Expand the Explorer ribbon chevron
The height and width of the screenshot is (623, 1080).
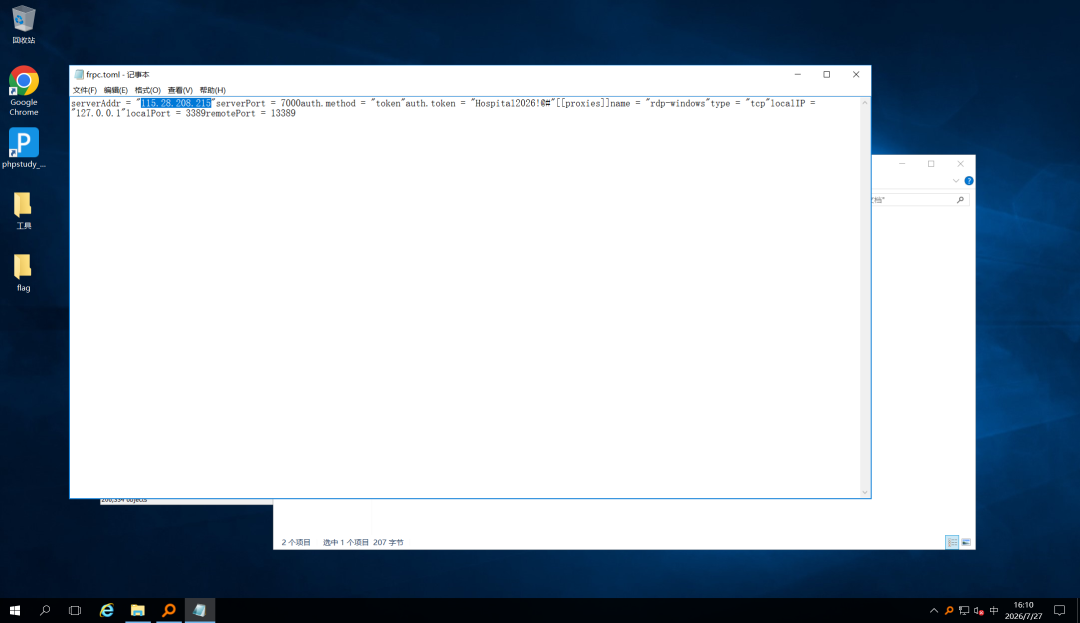point(956,181)
